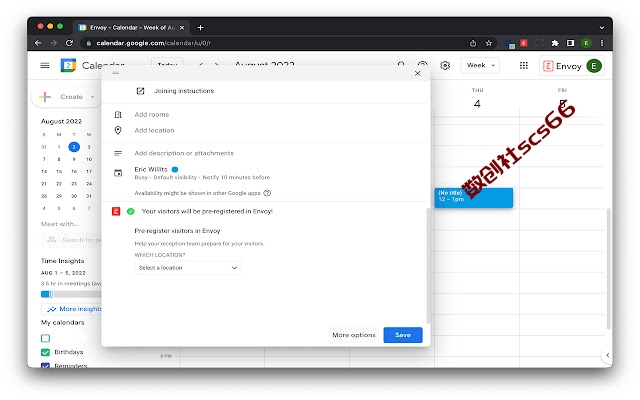Open a new browser tab
This screenshot has height=400, width=640.
click(200, 27)
